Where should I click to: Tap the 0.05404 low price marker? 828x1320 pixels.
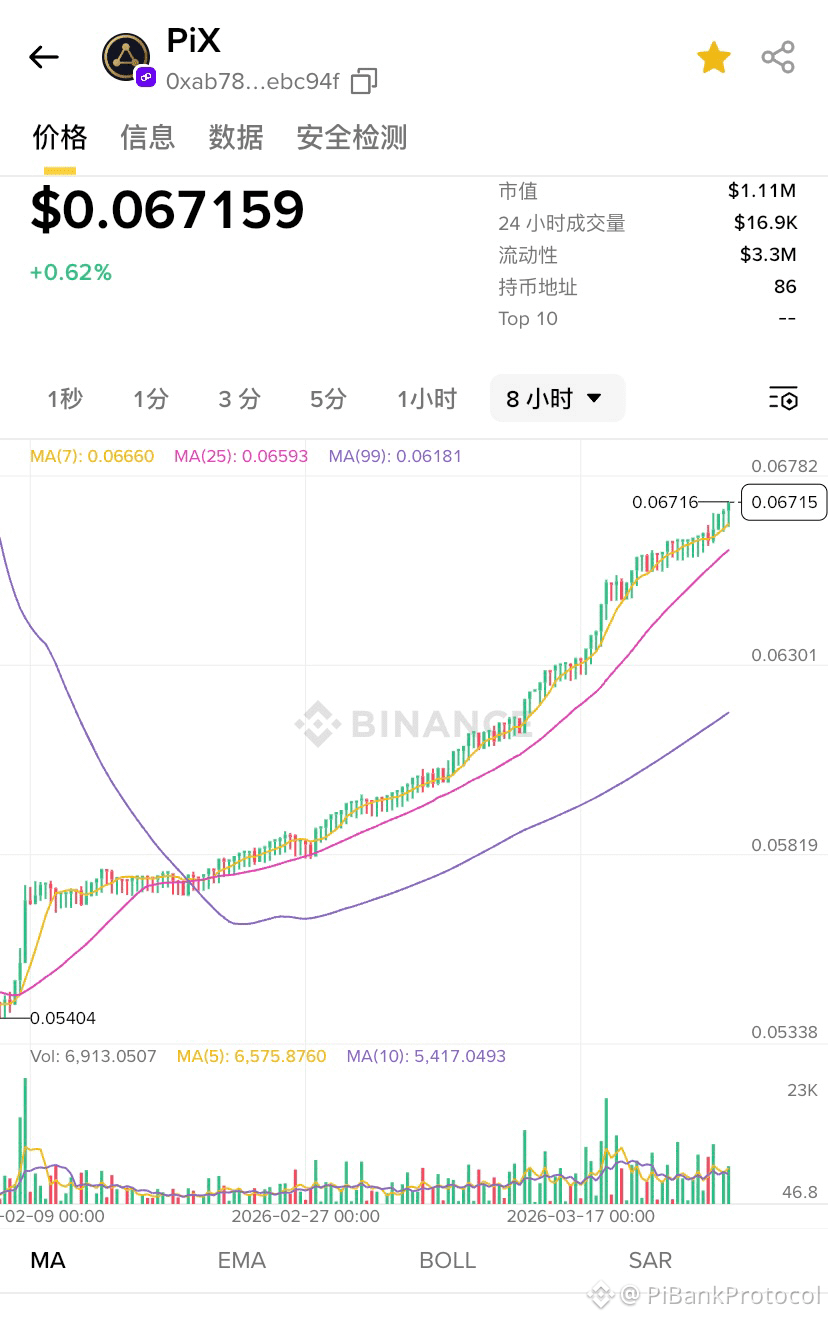[63, 1018]
